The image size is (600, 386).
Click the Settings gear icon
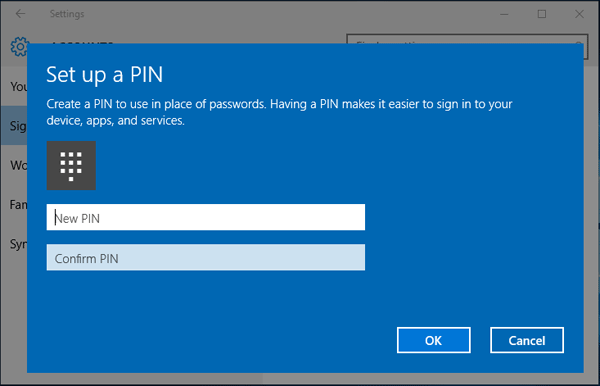tap(19, 47)
